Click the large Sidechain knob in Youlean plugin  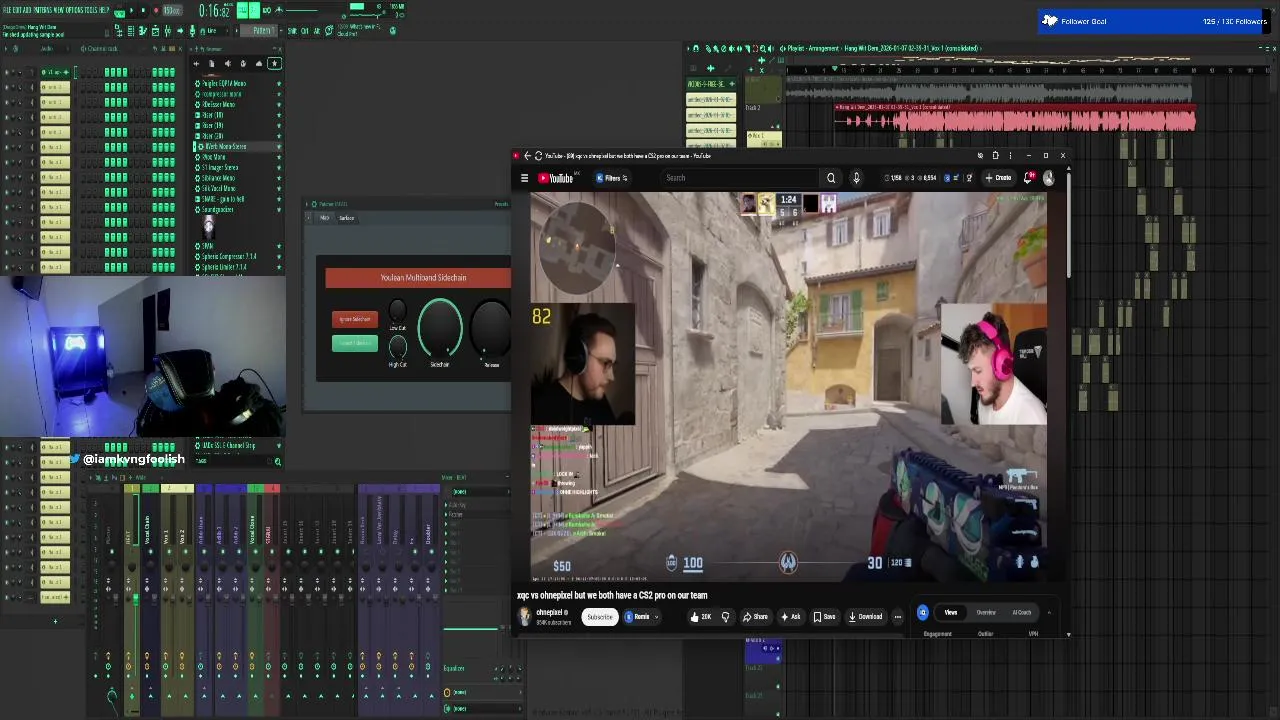[440, 328]
